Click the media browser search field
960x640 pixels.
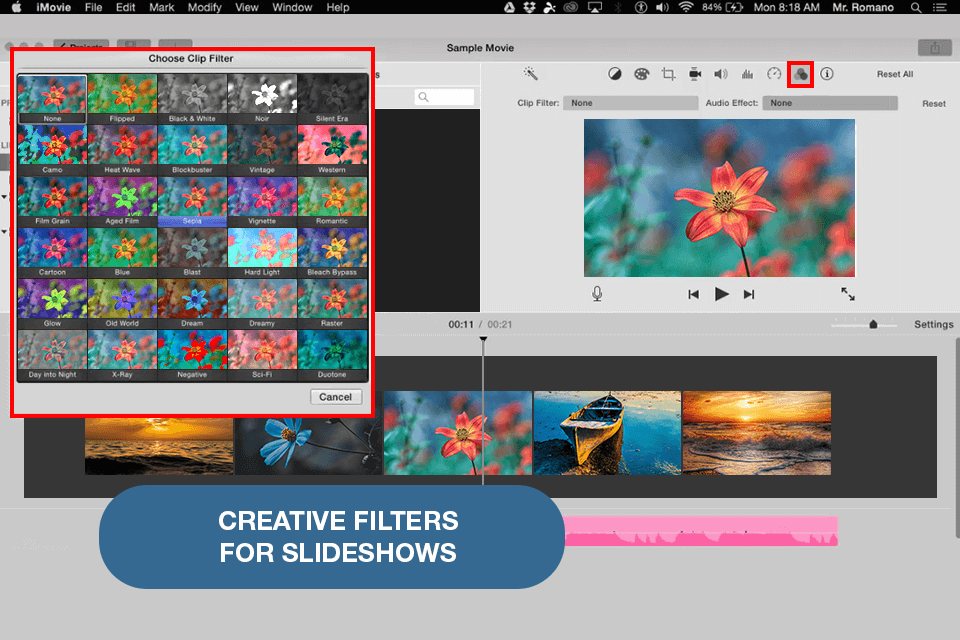click(x=444, y=97)
